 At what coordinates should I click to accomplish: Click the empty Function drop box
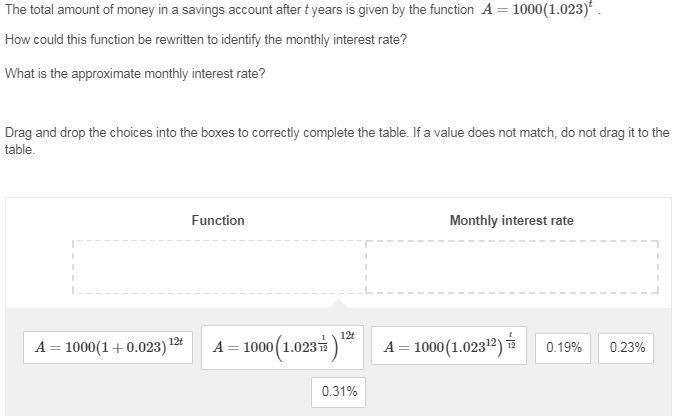point(219,266)
